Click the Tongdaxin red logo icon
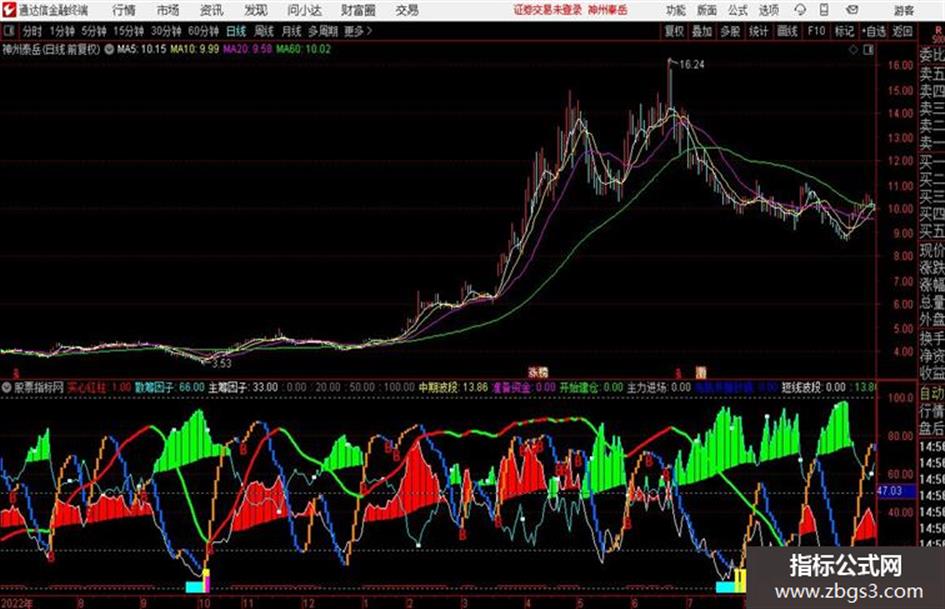The image size is (945, 609). (9, 10)
